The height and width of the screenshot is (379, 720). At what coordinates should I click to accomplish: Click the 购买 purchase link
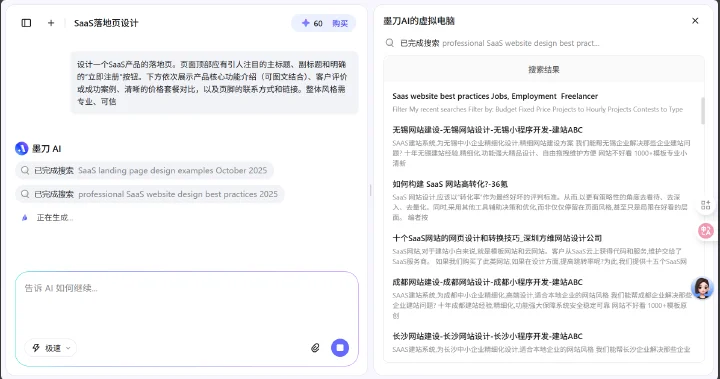point(340,23)
